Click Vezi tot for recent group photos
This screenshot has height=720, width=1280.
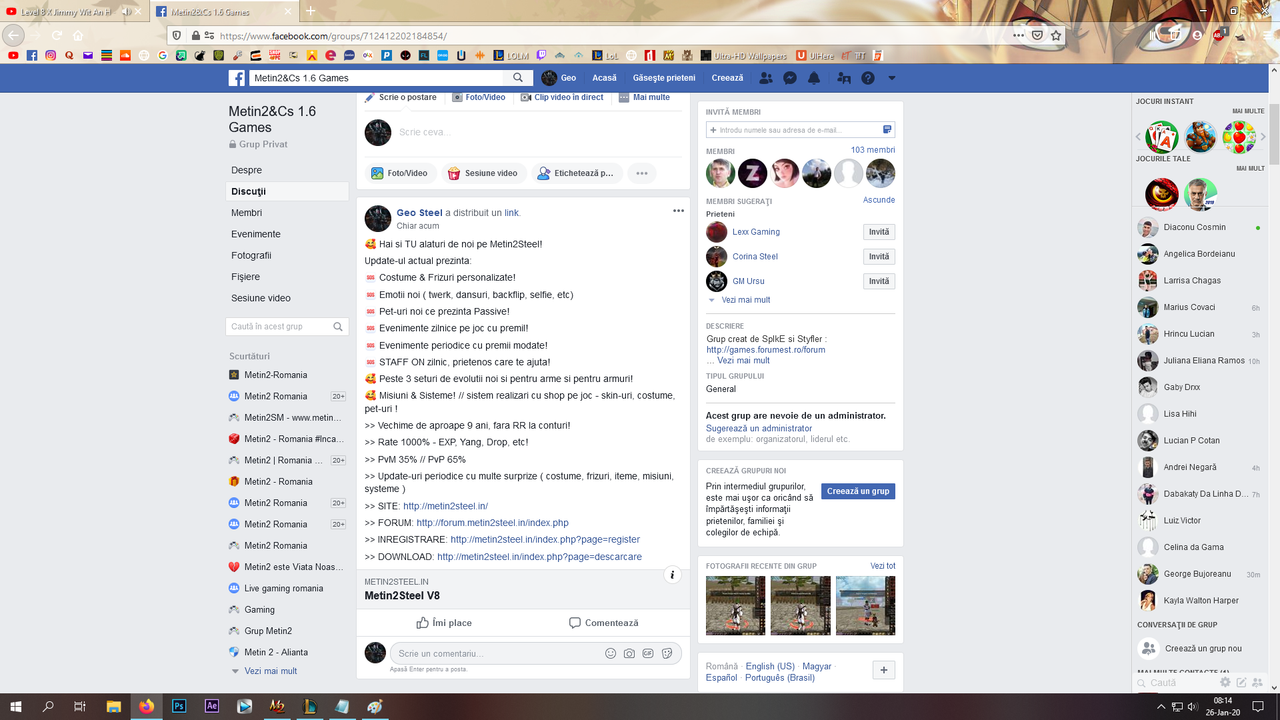click(883, 566)
